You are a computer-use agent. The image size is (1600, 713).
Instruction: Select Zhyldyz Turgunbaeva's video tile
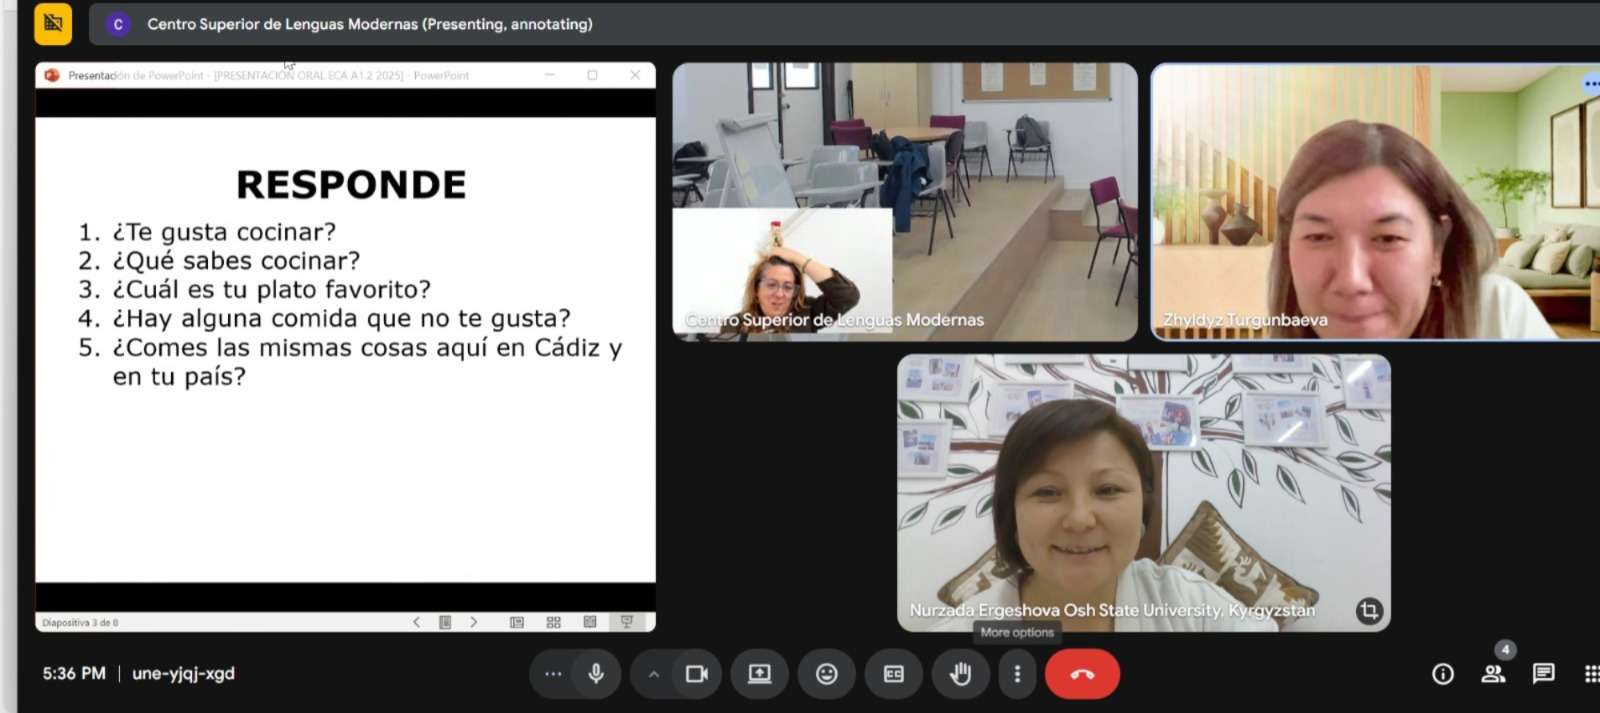pos(1375,200)
